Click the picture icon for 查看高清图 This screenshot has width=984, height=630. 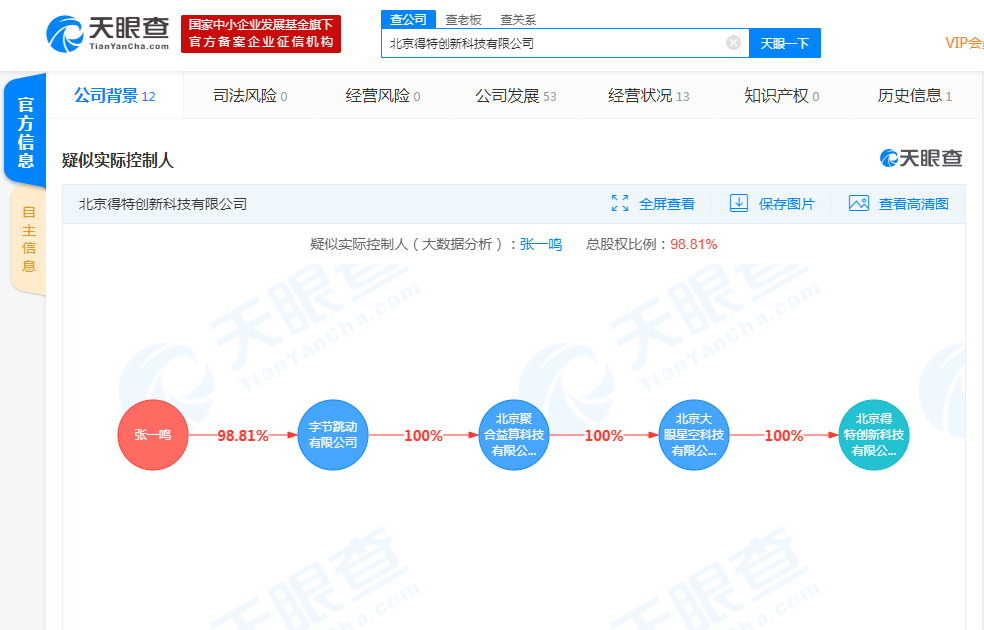click(x=859, y=203)
